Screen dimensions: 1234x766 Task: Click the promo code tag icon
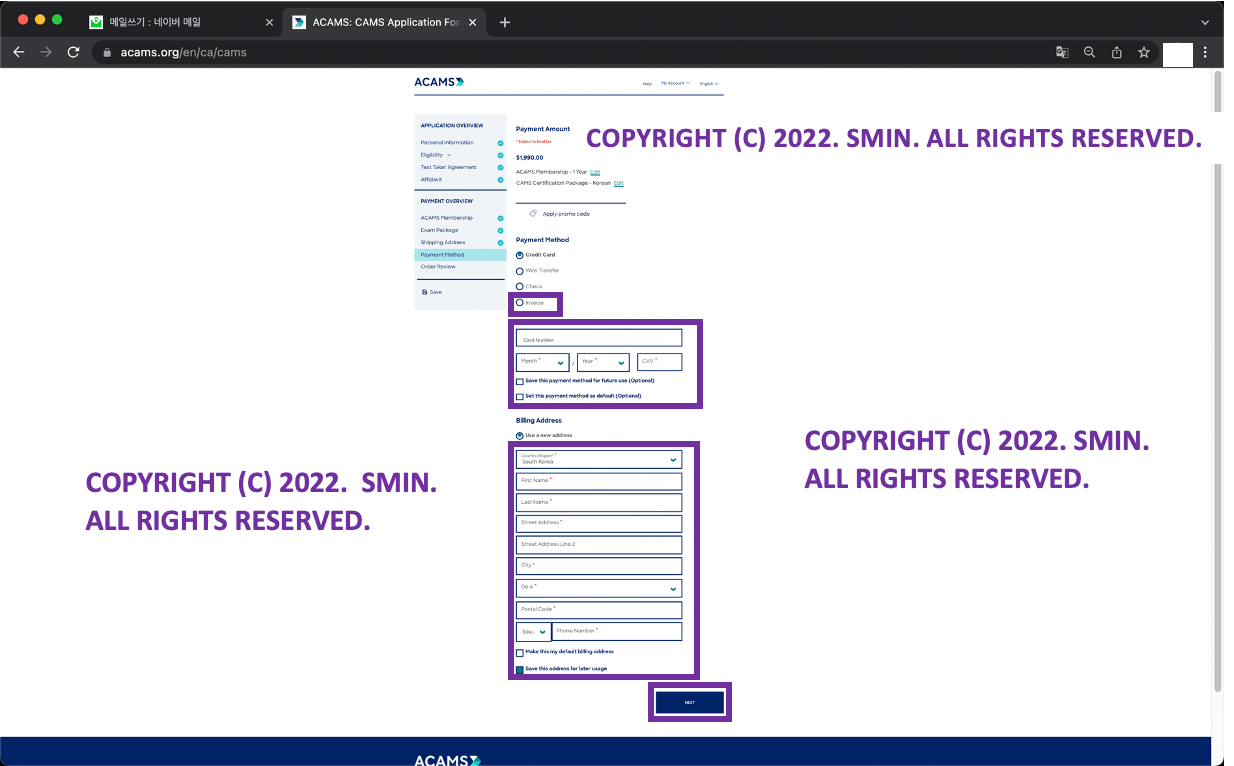point(533,214)
